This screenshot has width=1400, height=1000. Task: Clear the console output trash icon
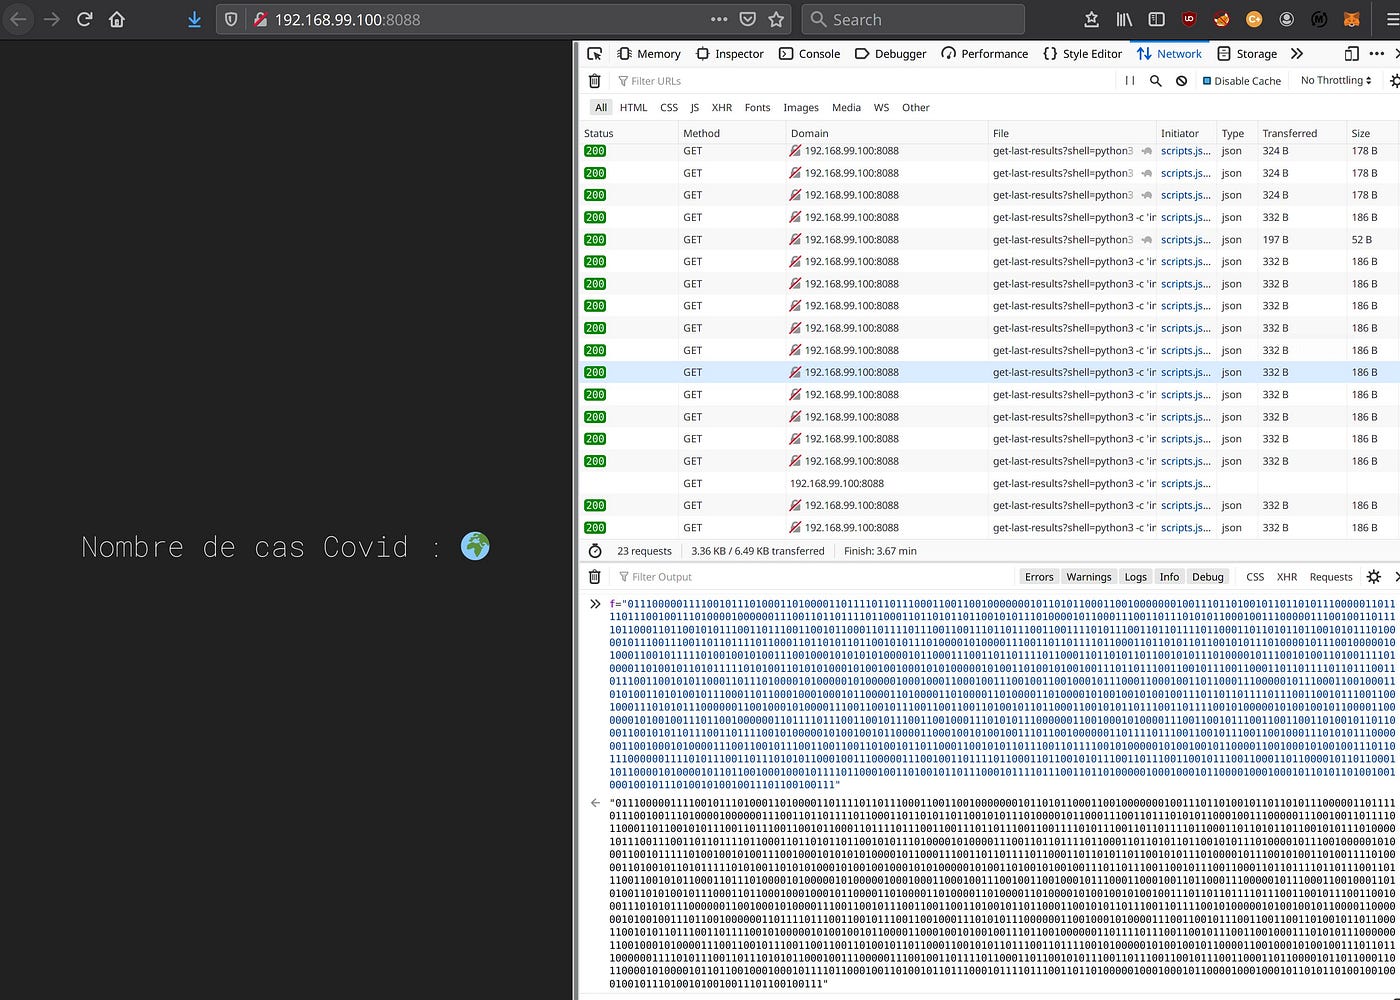click(x=594, y=577)
